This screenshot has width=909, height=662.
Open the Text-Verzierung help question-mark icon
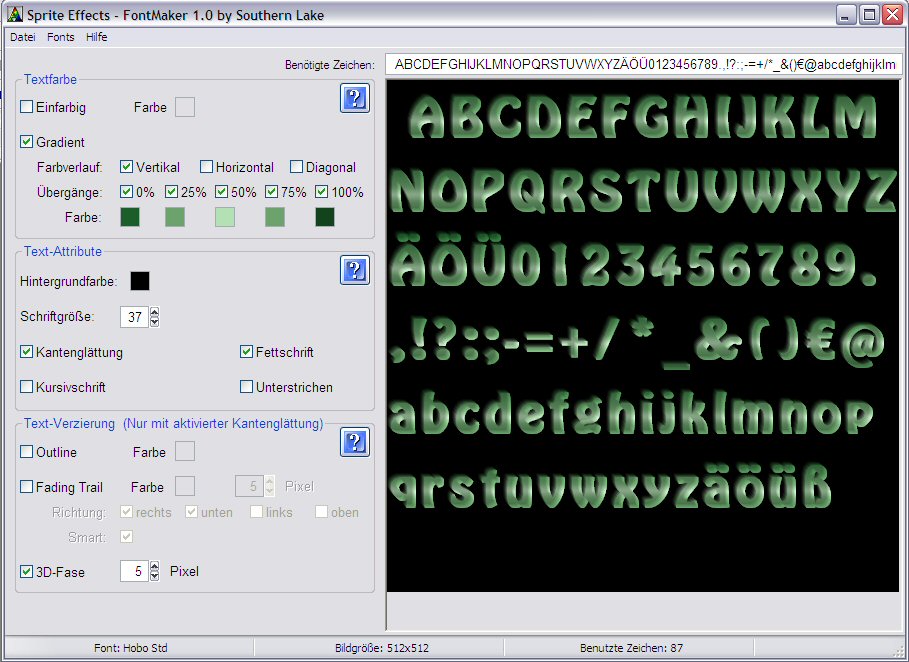coord(355,442)
